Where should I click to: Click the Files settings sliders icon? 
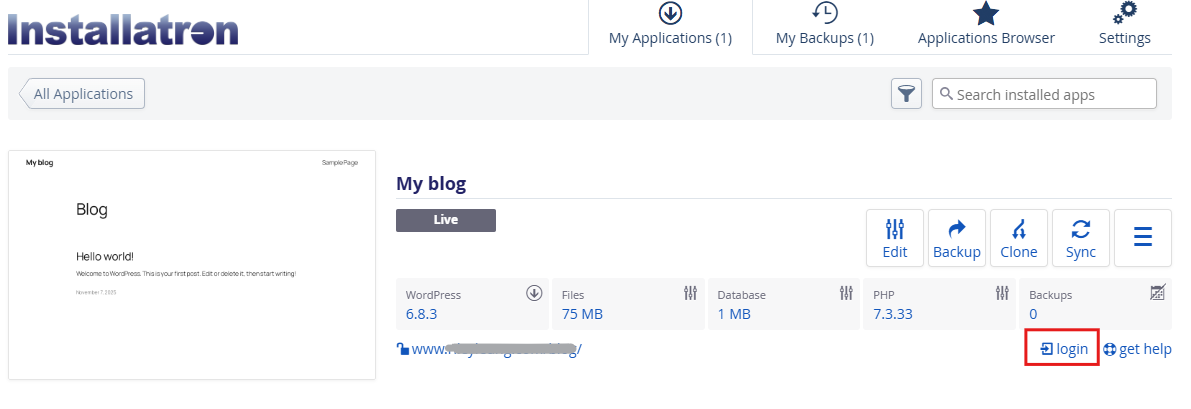pos(690,293)
